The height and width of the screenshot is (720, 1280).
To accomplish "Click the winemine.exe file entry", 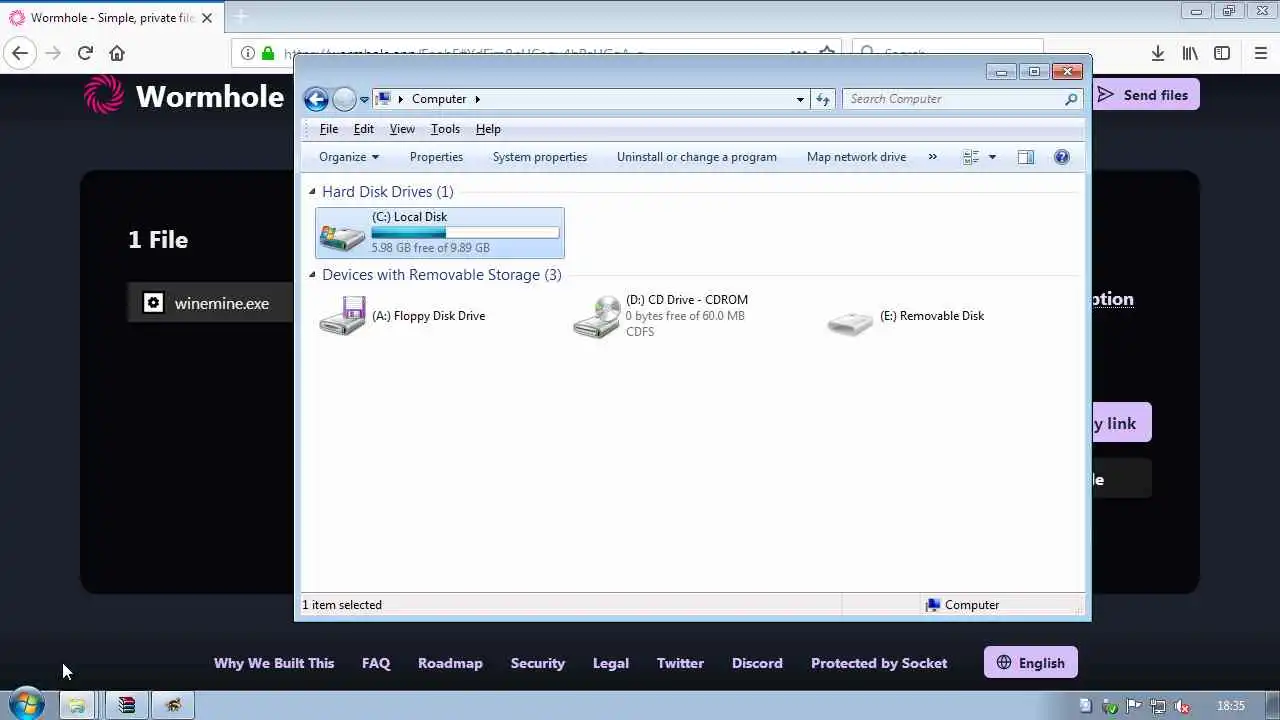I will coord(210,303).
